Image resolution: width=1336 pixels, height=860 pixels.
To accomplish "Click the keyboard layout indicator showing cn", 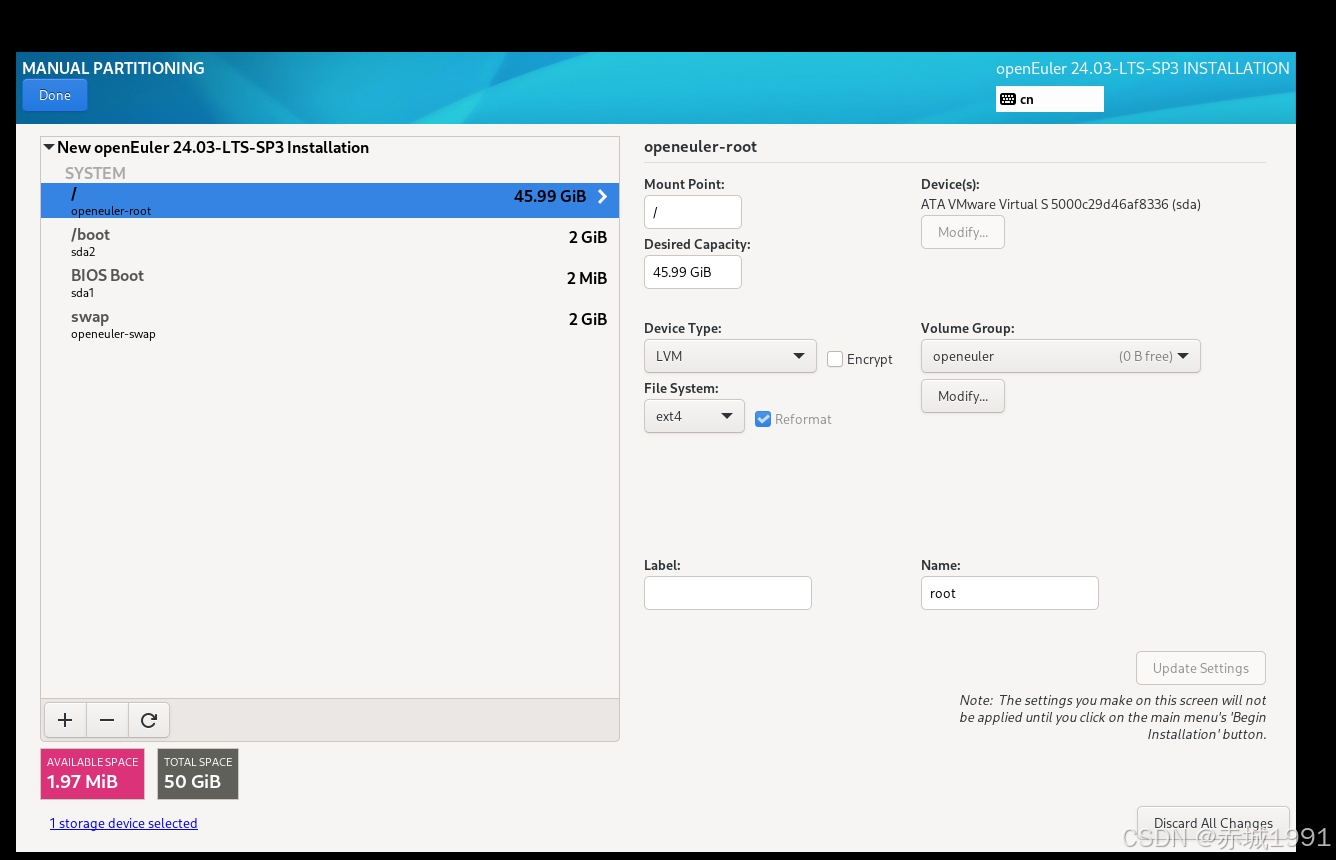I will [x=1048, y=98].
